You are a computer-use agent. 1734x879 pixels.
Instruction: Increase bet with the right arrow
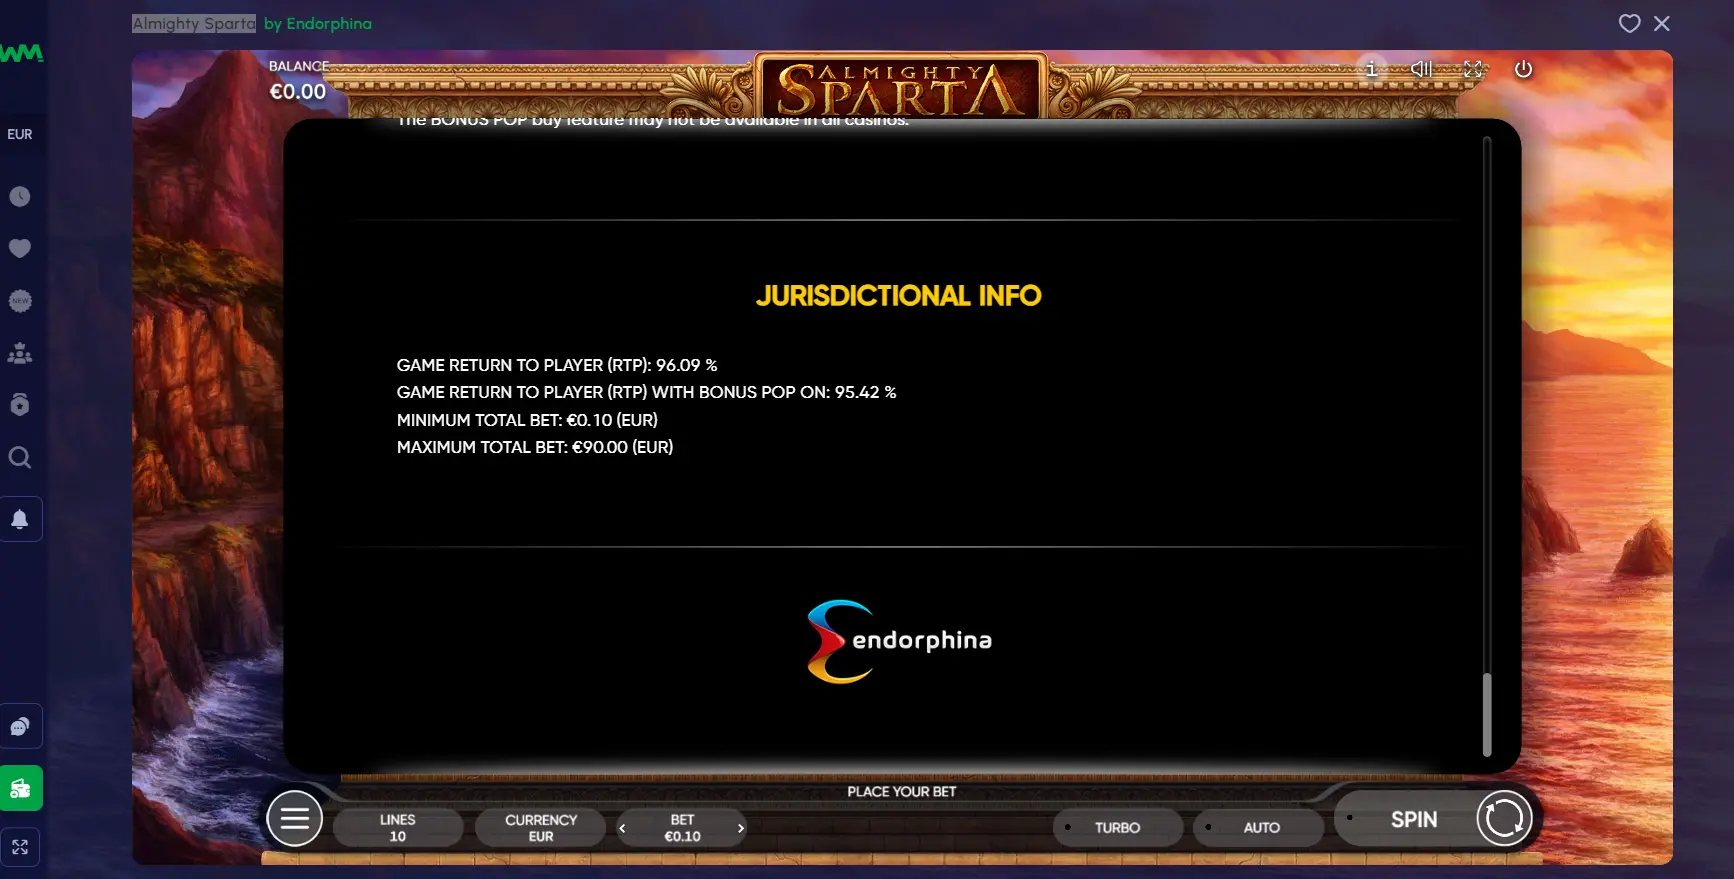tap(740, 828)
